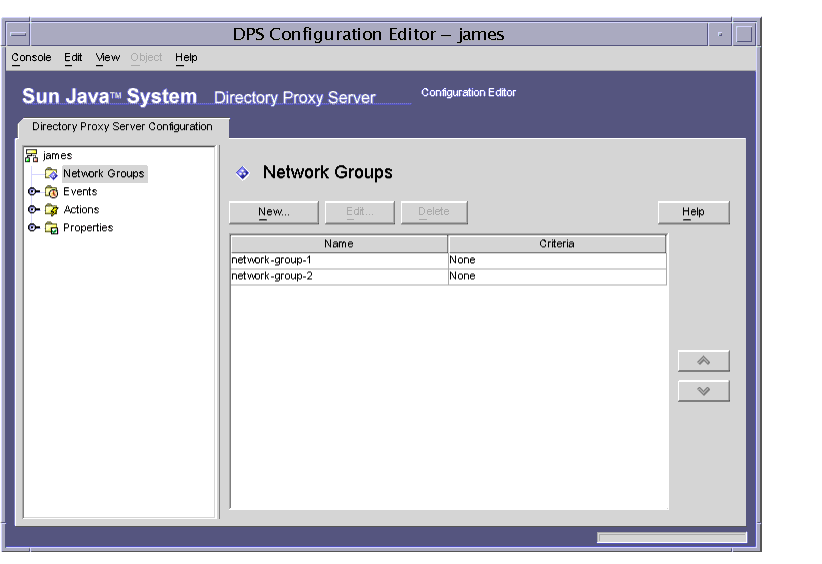Click the status progress bar at the bottom
This screenshot has height=564, width=822.
[x=672, y=538]
